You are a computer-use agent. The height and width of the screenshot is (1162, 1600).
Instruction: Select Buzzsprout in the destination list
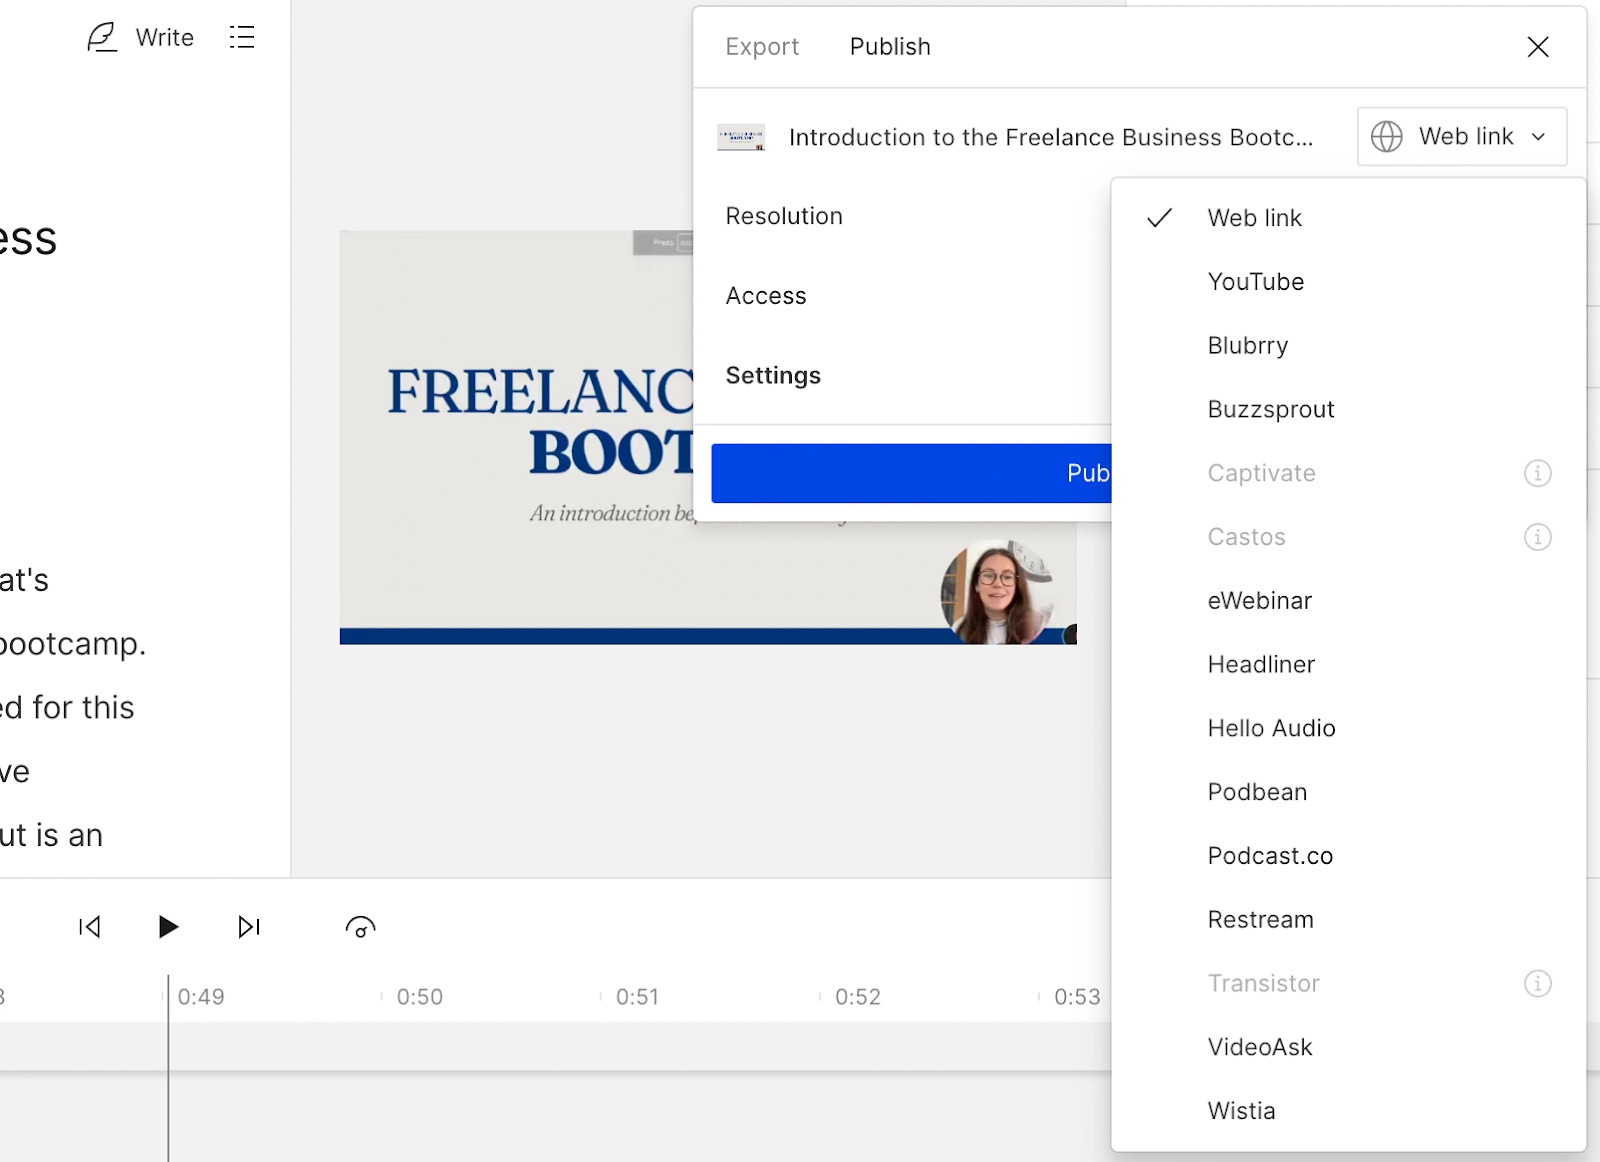tap(1348, 409)
